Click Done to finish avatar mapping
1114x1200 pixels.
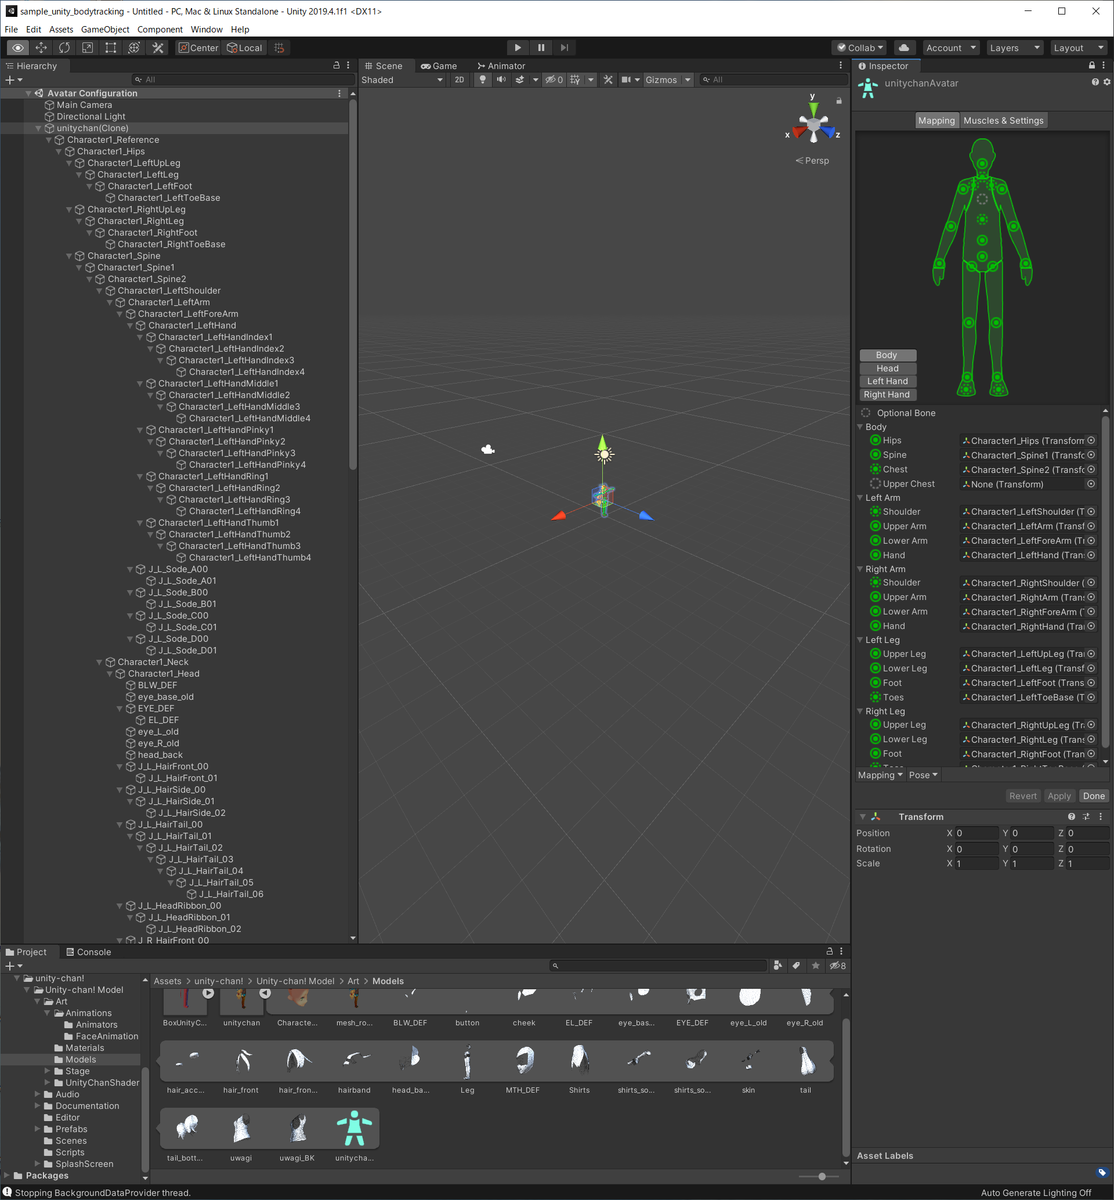pyautogui.click(x=1093, y=795)
